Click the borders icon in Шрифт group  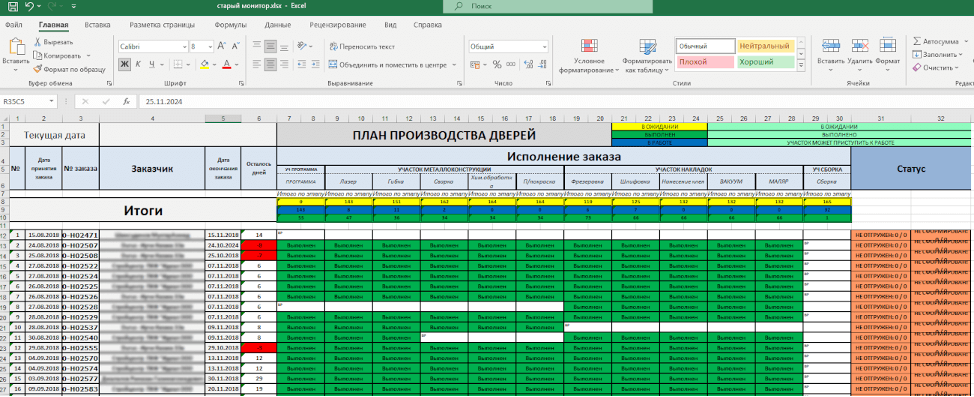[178, 64]
